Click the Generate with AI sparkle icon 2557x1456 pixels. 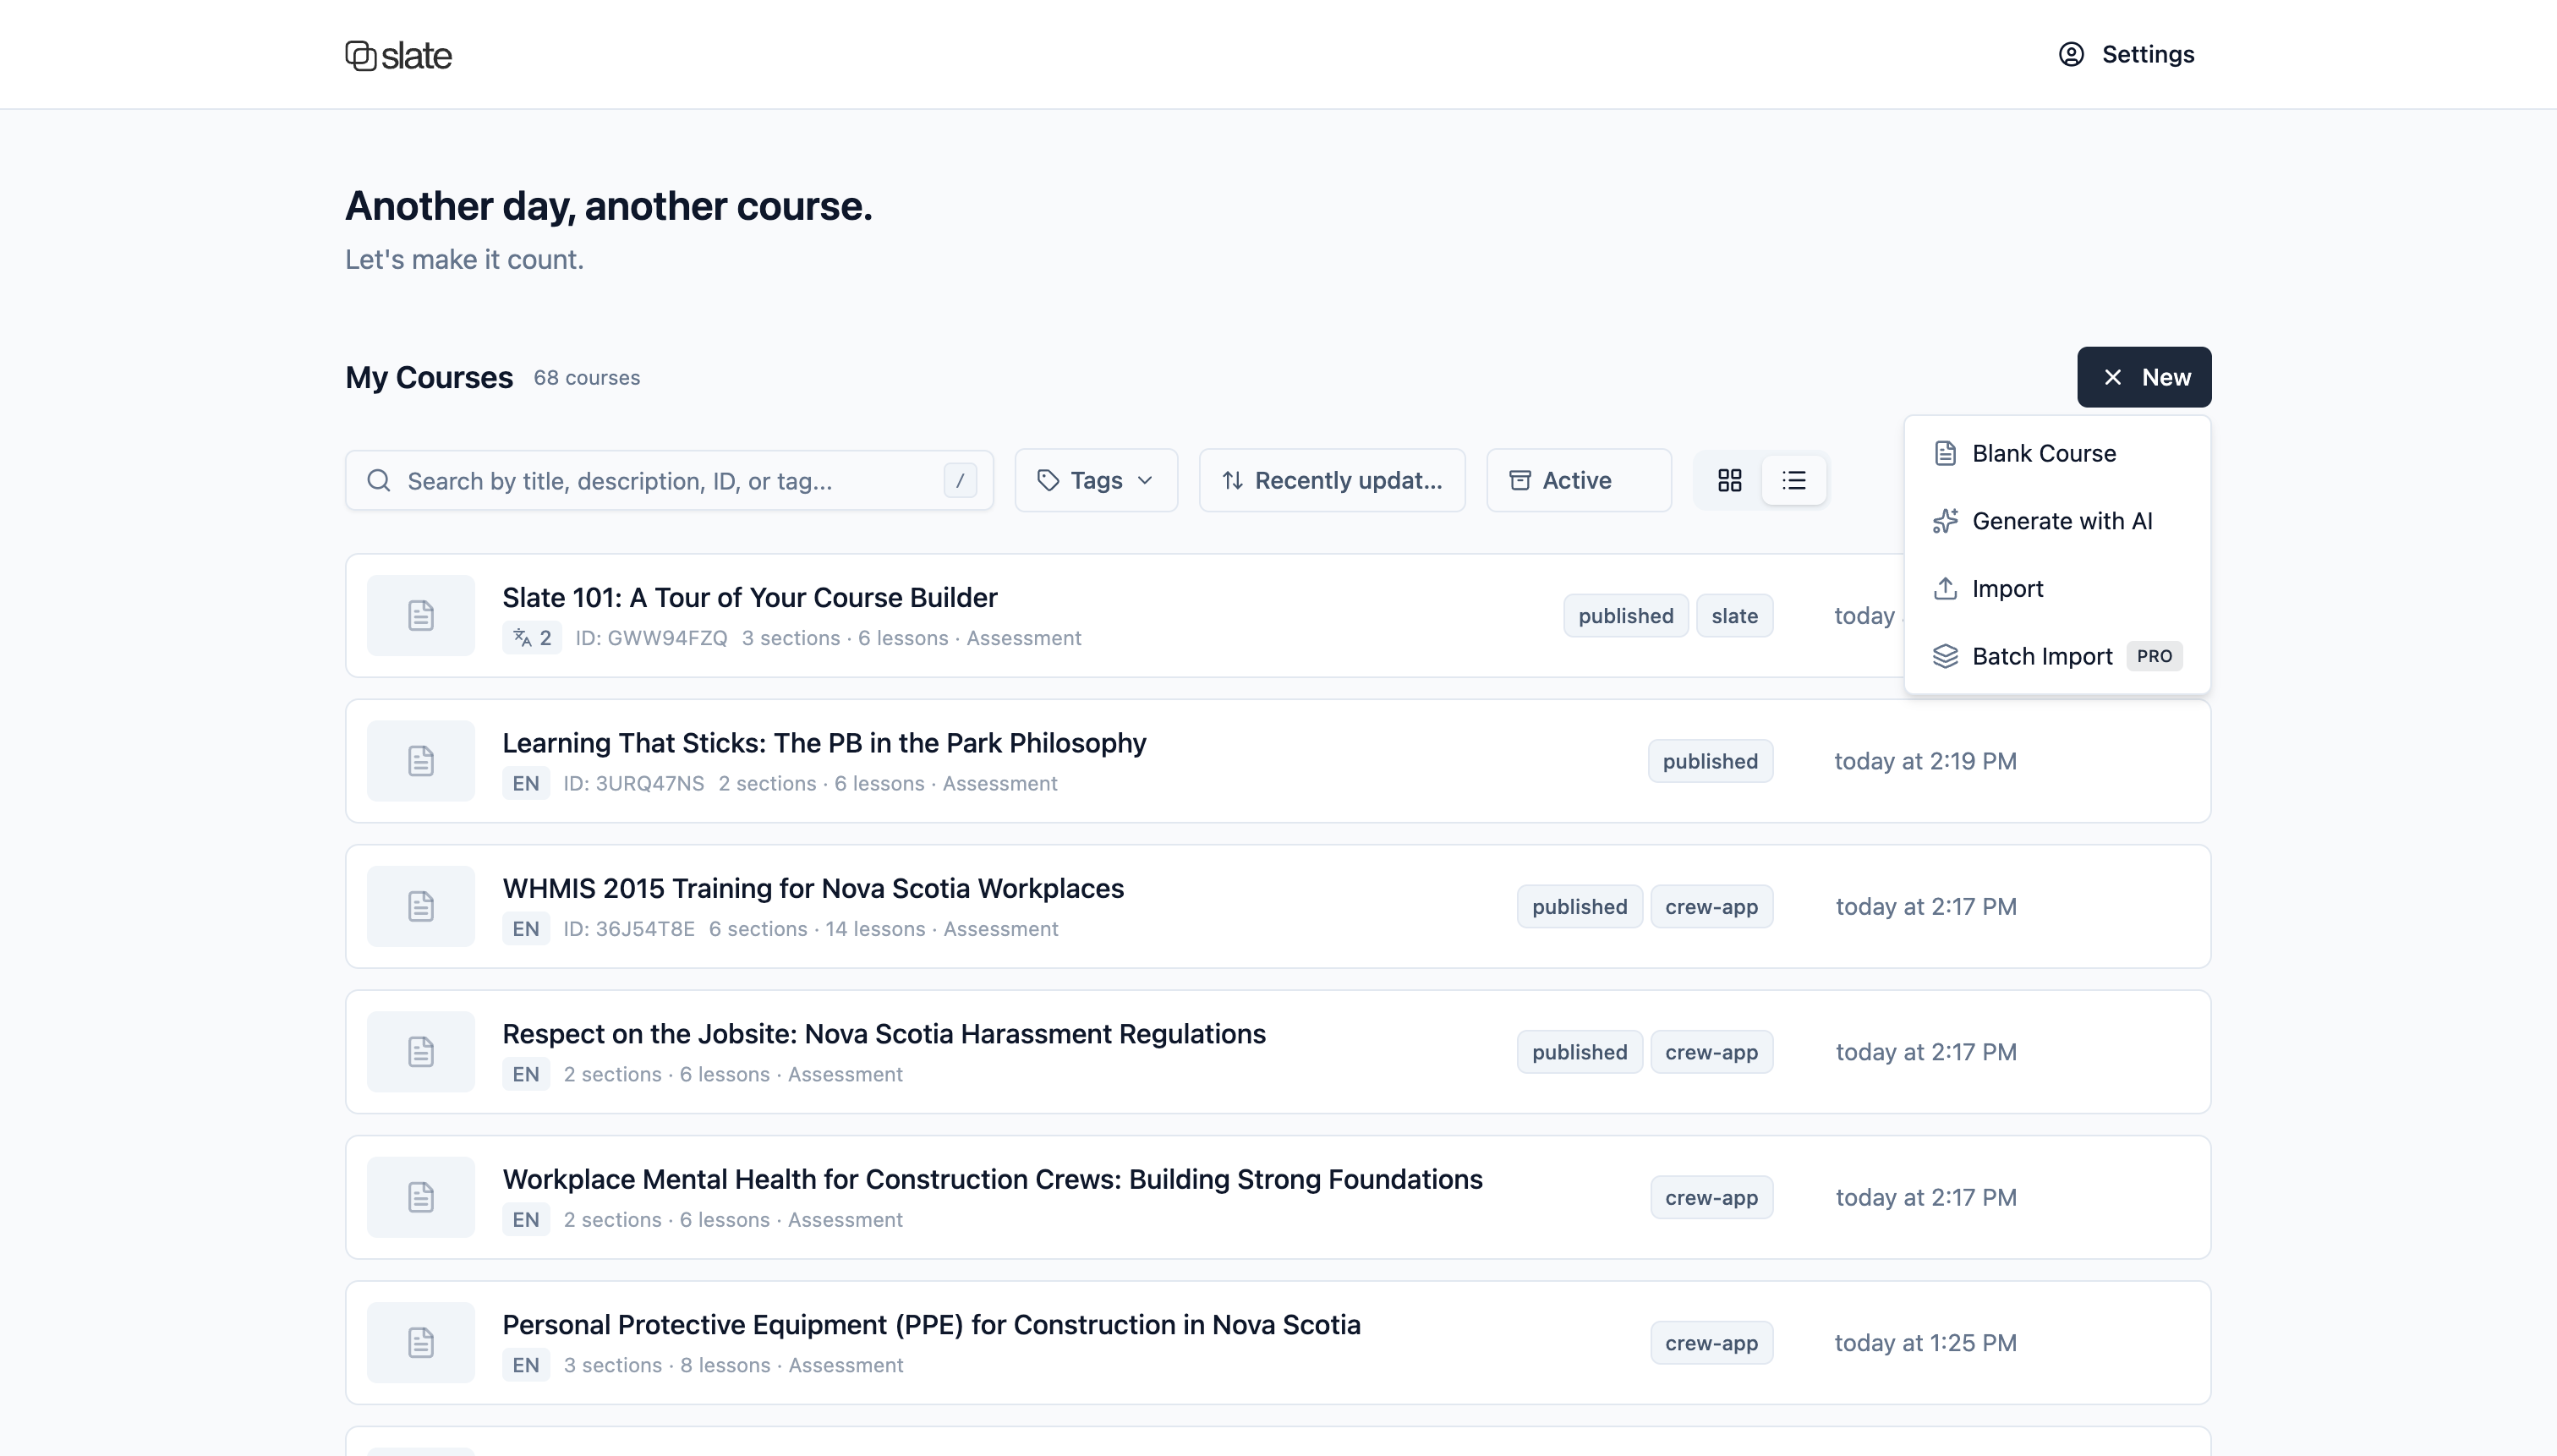point(1946,520)
